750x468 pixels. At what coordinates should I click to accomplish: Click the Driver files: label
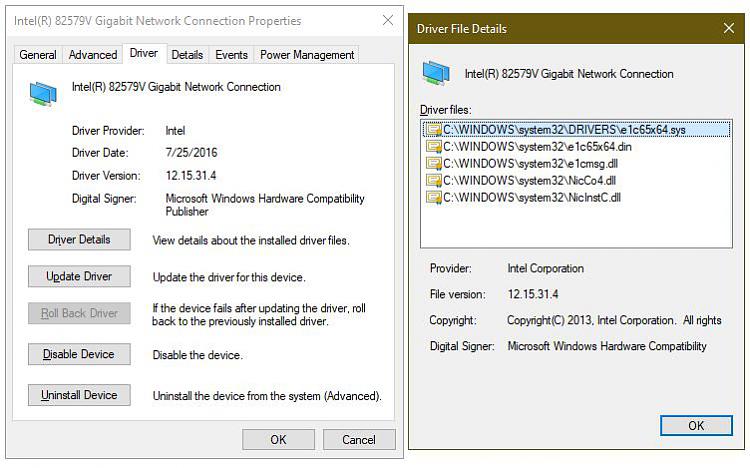[x=446, y=110]
